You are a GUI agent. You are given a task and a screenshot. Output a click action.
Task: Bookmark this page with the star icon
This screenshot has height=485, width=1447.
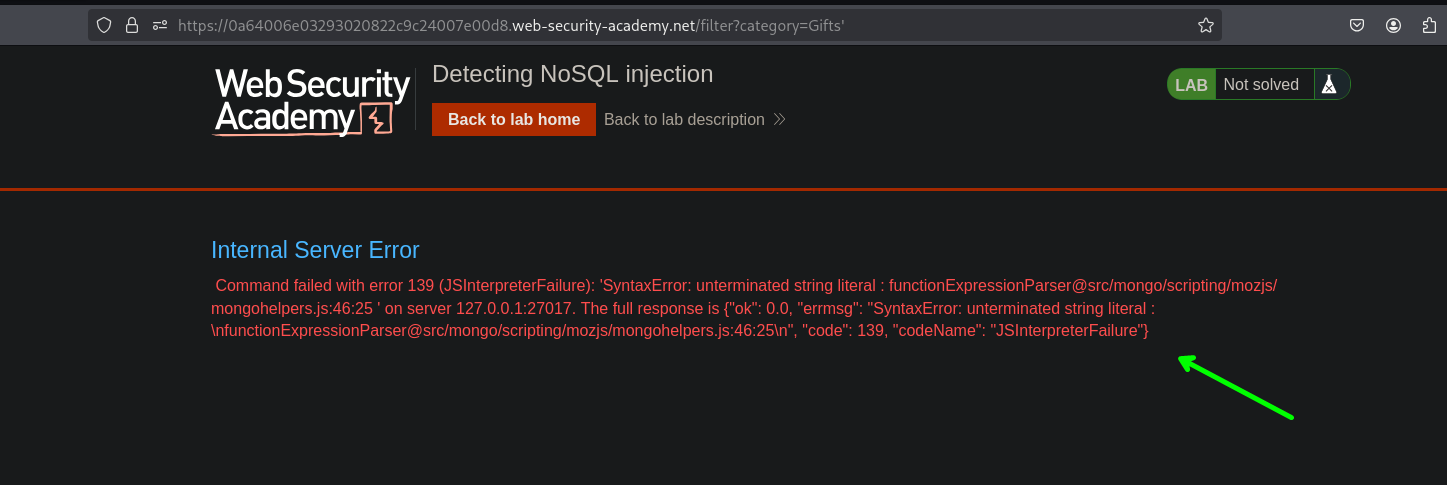pyautogui.click(x=1206, y=26)
